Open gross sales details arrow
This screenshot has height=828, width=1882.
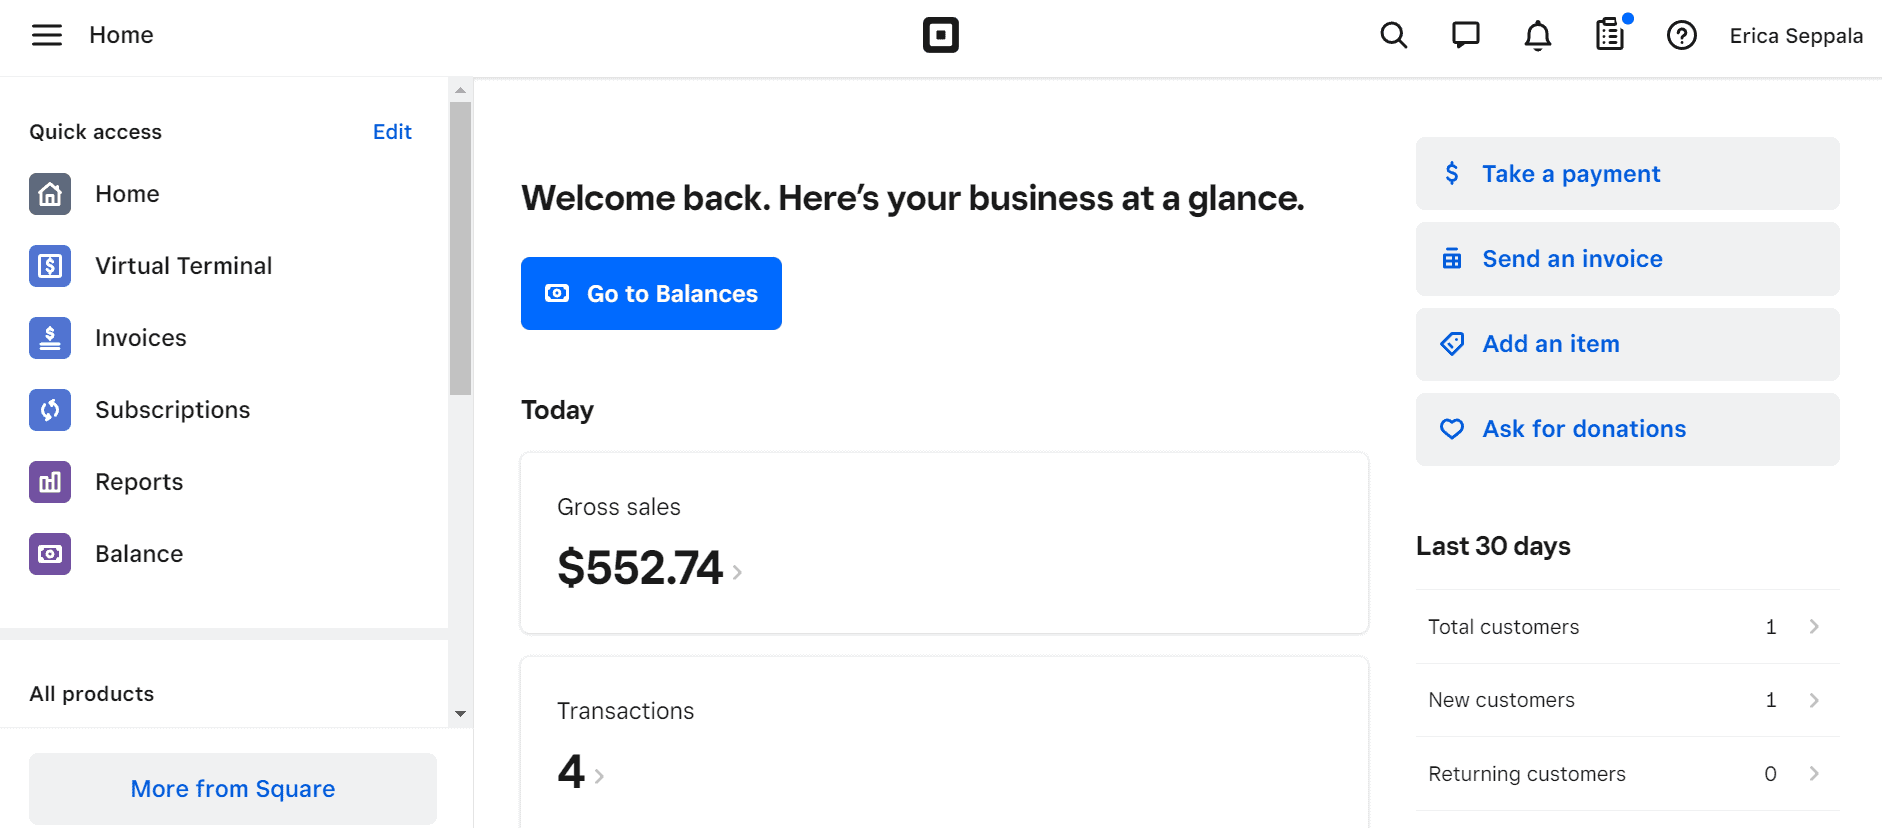pos(737,572)
